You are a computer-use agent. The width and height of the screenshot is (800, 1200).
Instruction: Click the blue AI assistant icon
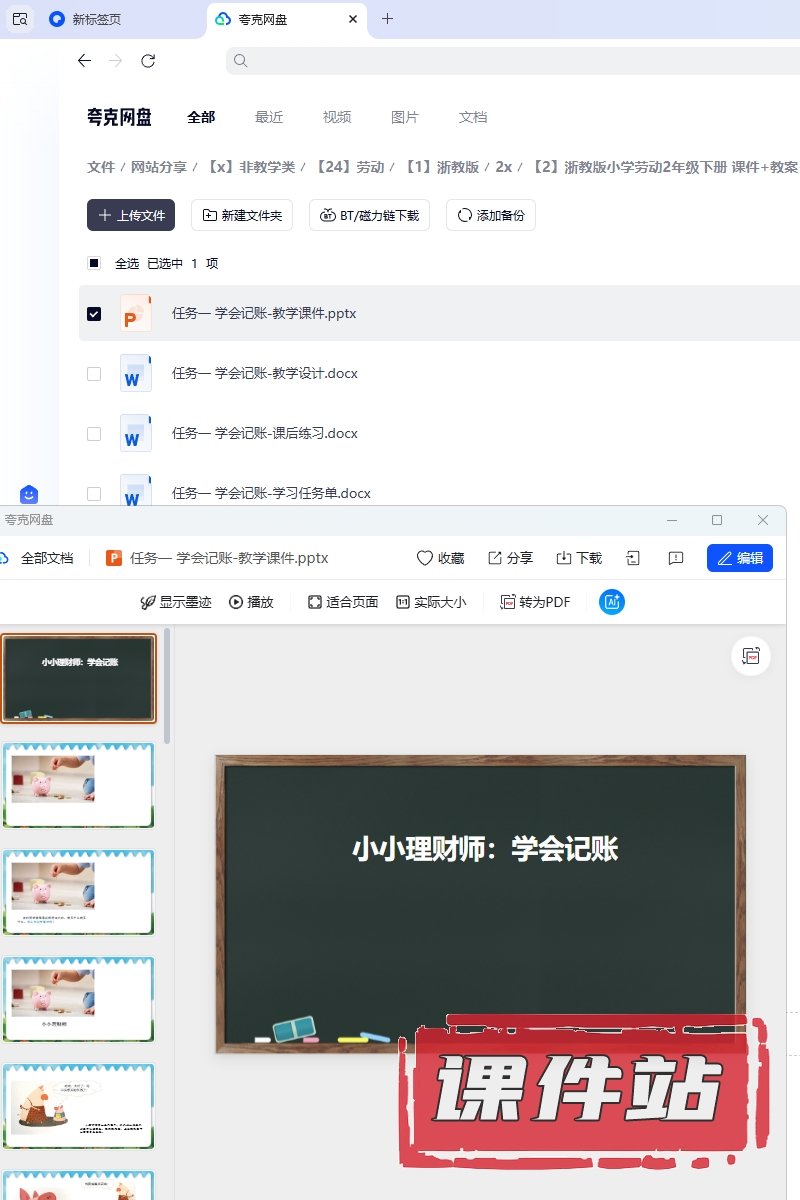(x=612, y=602)
